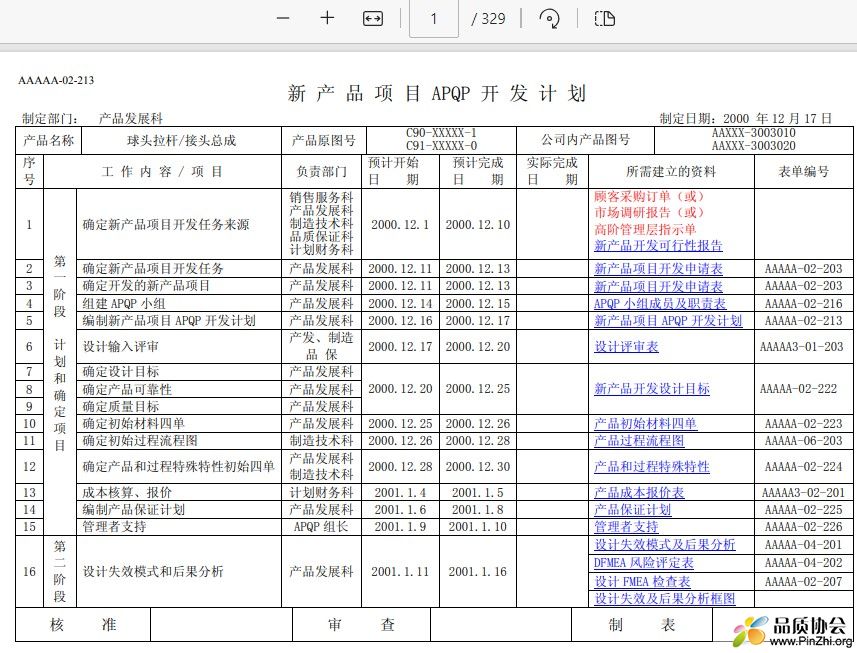Open link 新产品项目开发申请表 in row 2
Viewport: 857px width, 653px height.
(x=658, y=269)
